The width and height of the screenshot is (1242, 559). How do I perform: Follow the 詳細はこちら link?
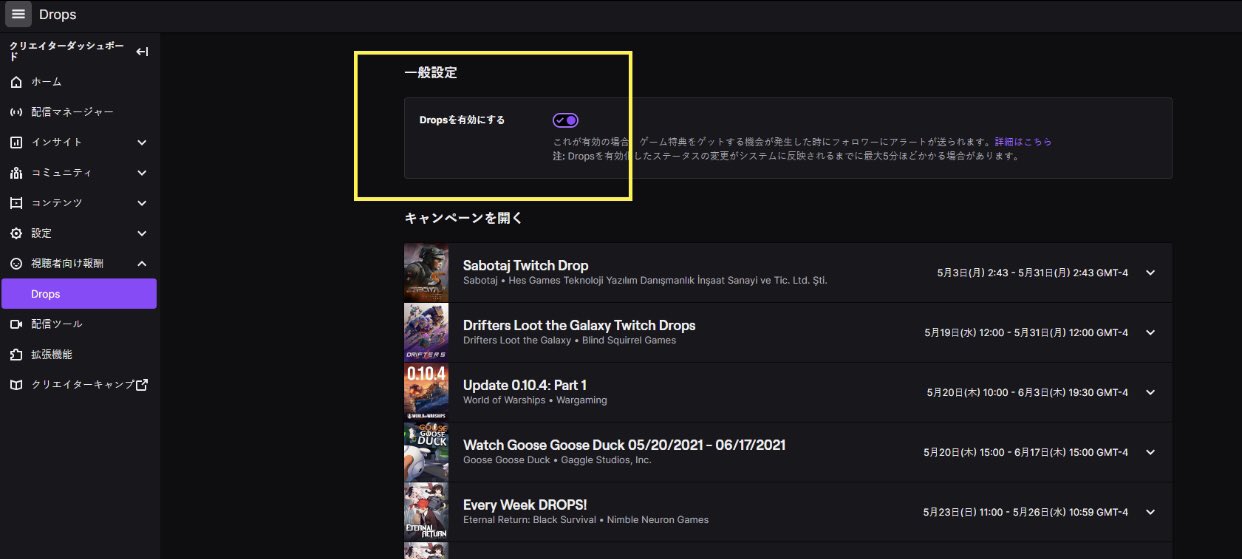pyautogui.click(x=1022, y=142)
